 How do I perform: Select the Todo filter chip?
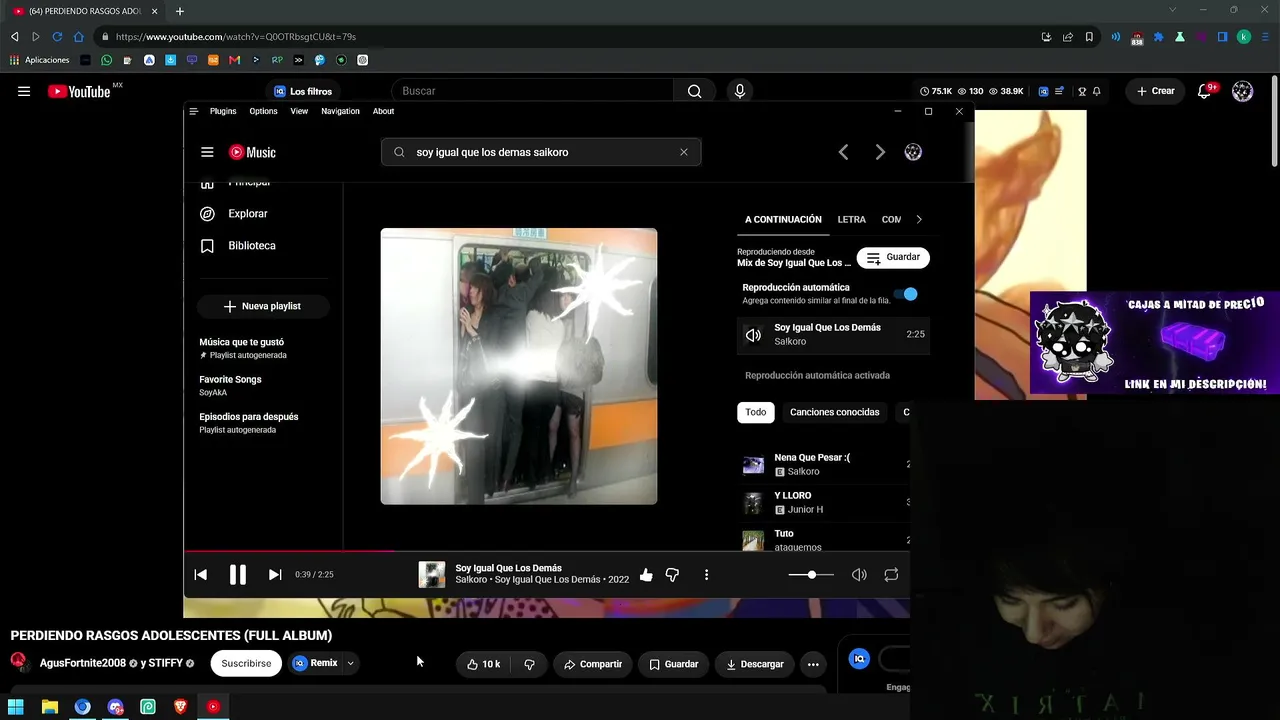[x=756, y=412]
